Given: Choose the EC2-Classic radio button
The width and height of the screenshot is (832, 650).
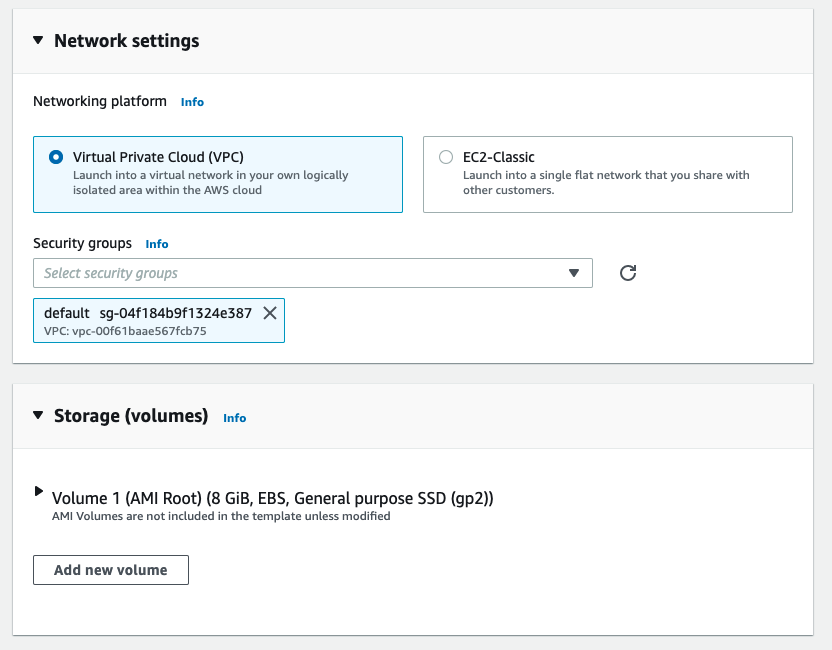Looking at the screenshot, I should pos(446,157).
